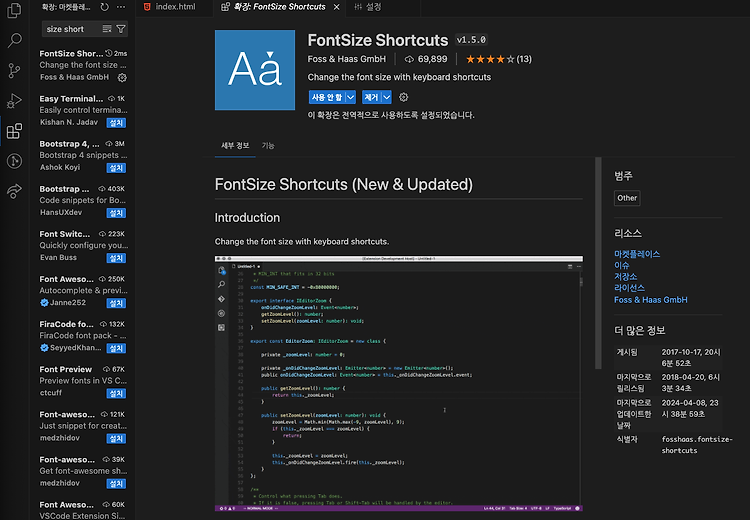Open the 저장소 link
Screen dimensions: 750x520
[x=625, y=277]
